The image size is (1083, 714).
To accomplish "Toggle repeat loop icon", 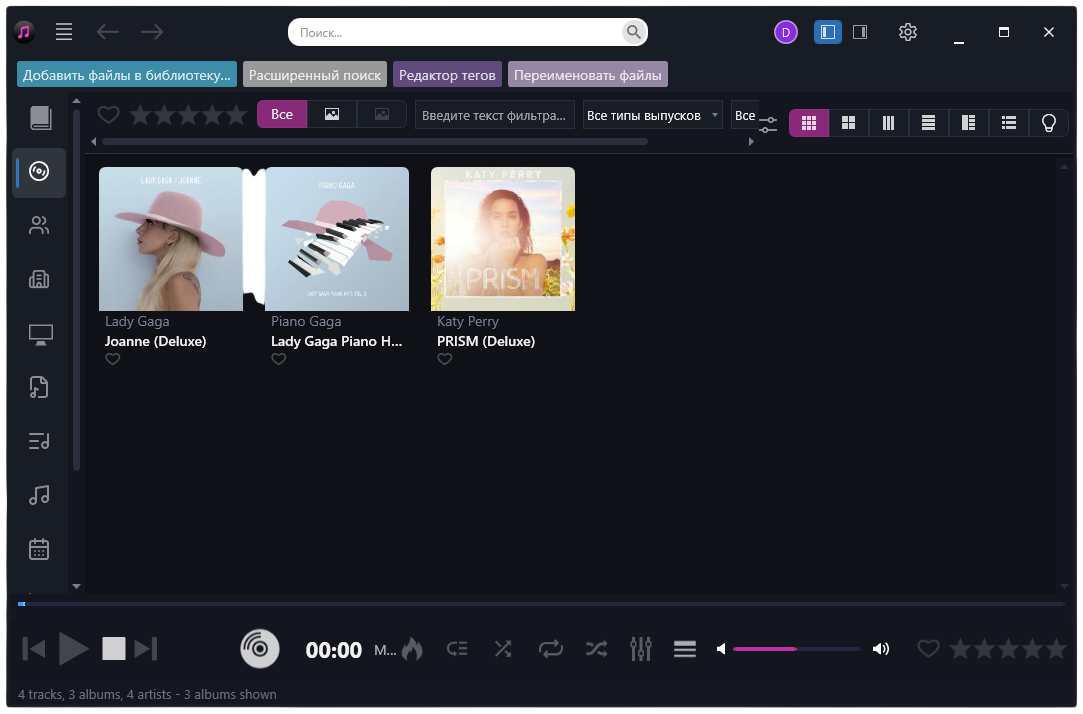I will point(550,649).
